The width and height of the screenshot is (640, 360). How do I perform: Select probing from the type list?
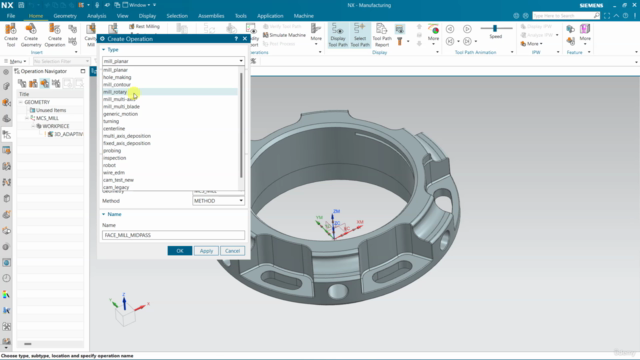point(170,151)
